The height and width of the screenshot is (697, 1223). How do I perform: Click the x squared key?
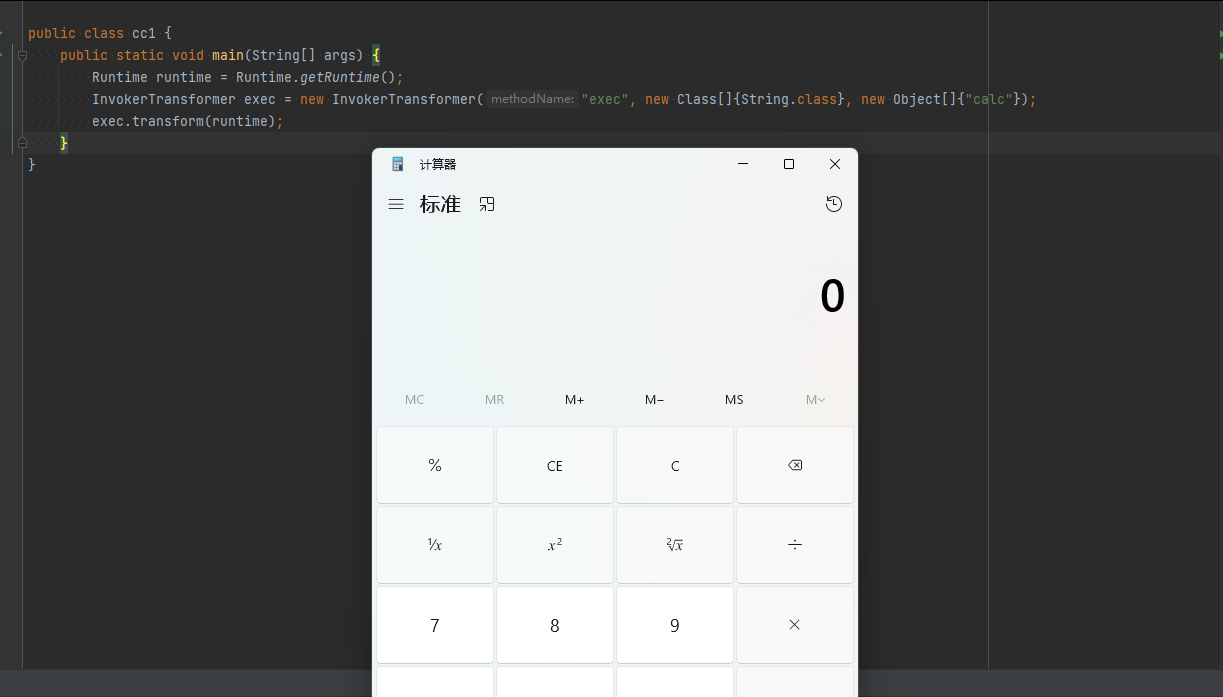(555, 545)
